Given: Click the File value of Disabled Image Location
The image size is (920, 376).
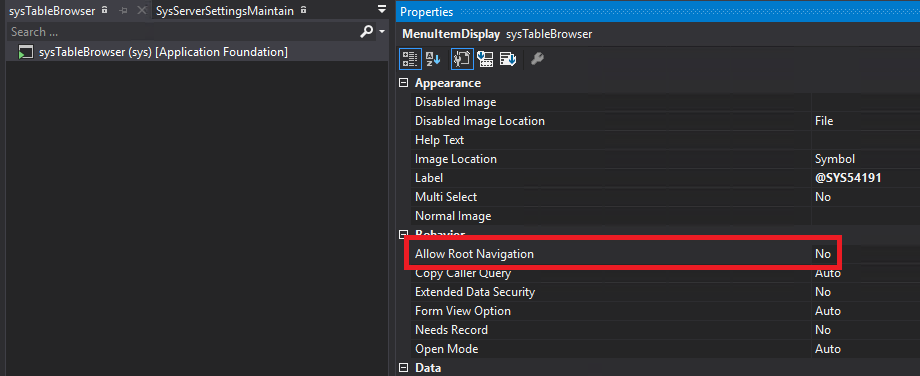Looking at the screenshot, I should click(x=824, y=121).
